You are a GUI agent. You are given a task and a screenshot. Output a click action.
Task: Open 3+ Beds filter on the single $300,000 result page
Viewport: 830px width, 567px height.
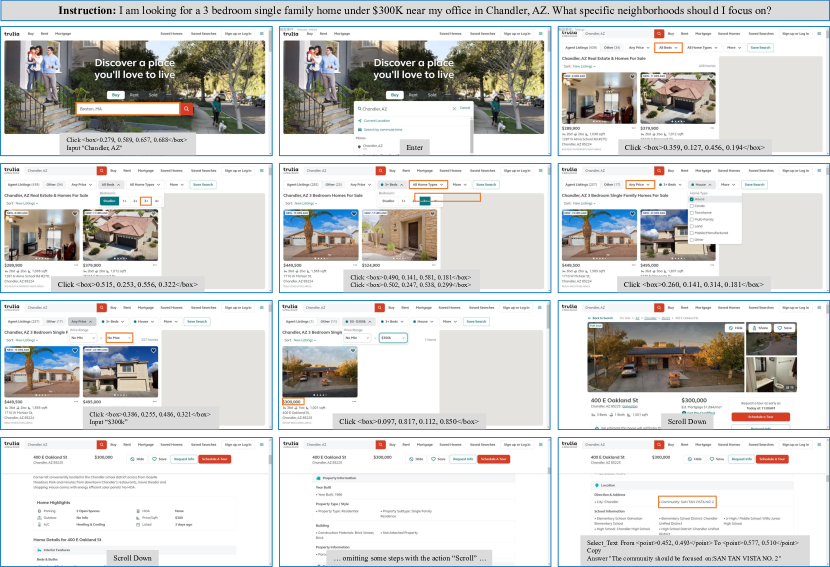click(393, 321)
